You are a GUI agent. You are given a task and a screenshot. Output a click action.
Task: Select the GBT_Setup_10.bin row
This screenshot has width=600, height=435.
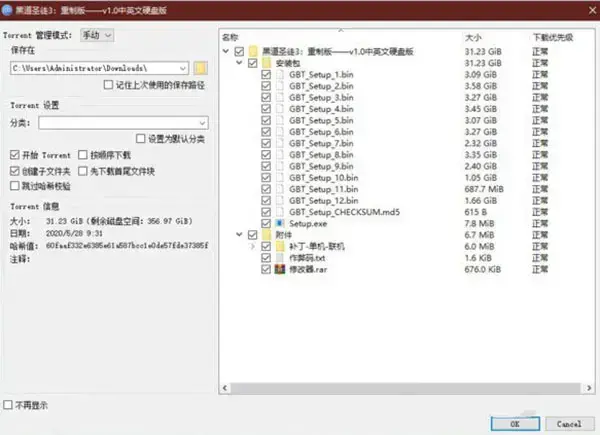pos(406,178)
